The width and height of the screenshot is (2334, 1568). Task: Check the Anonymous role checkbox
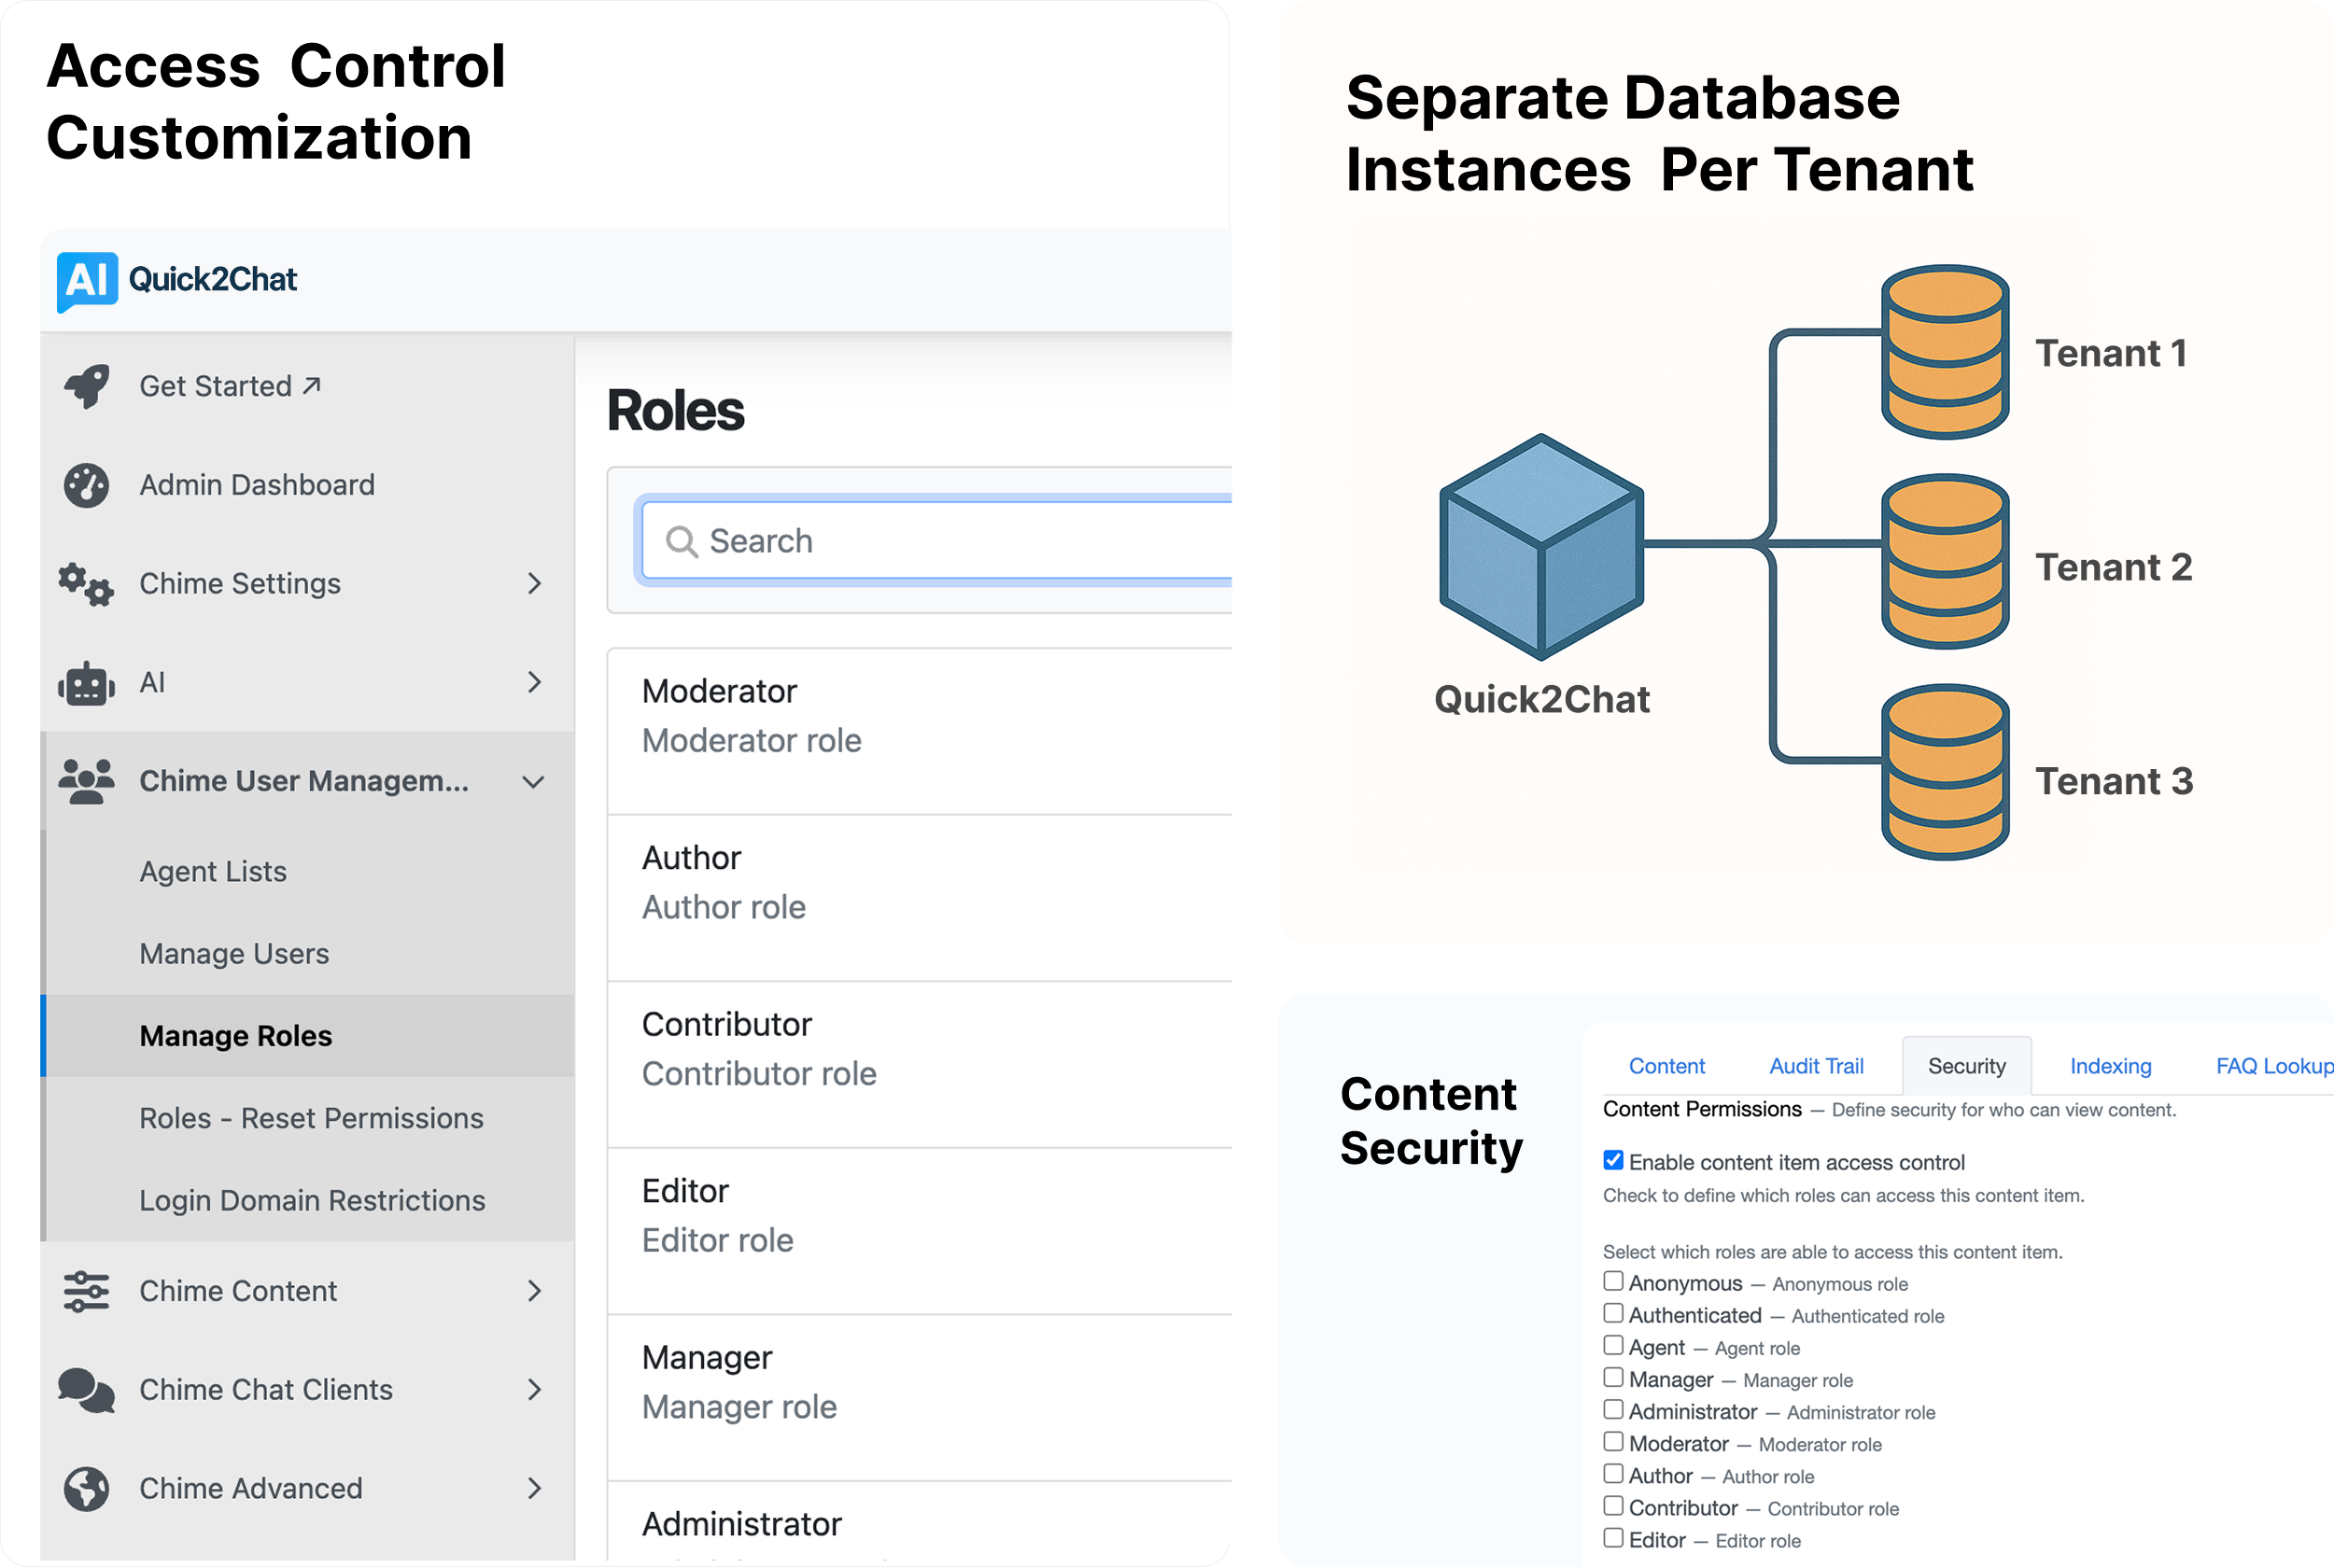tap(1613, 1281)
